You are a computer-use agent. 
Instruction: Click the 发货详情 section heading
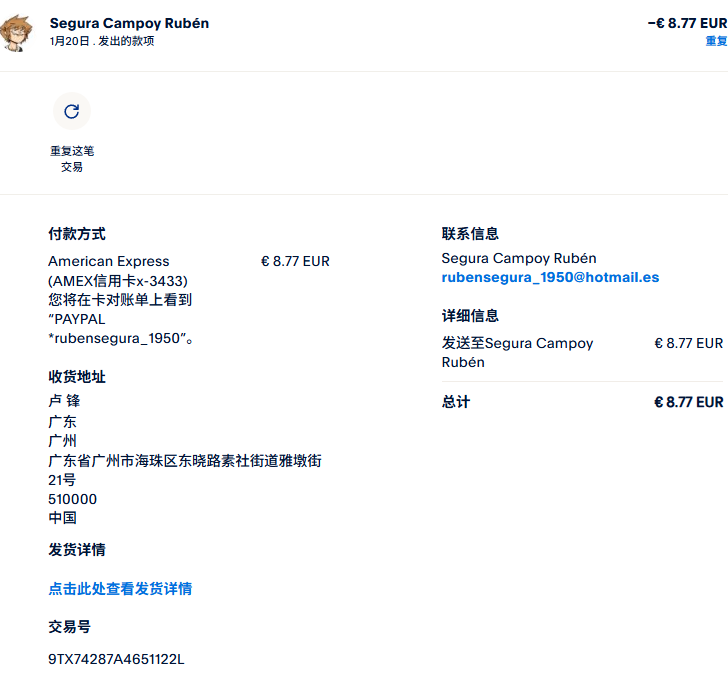click(77, 550)
